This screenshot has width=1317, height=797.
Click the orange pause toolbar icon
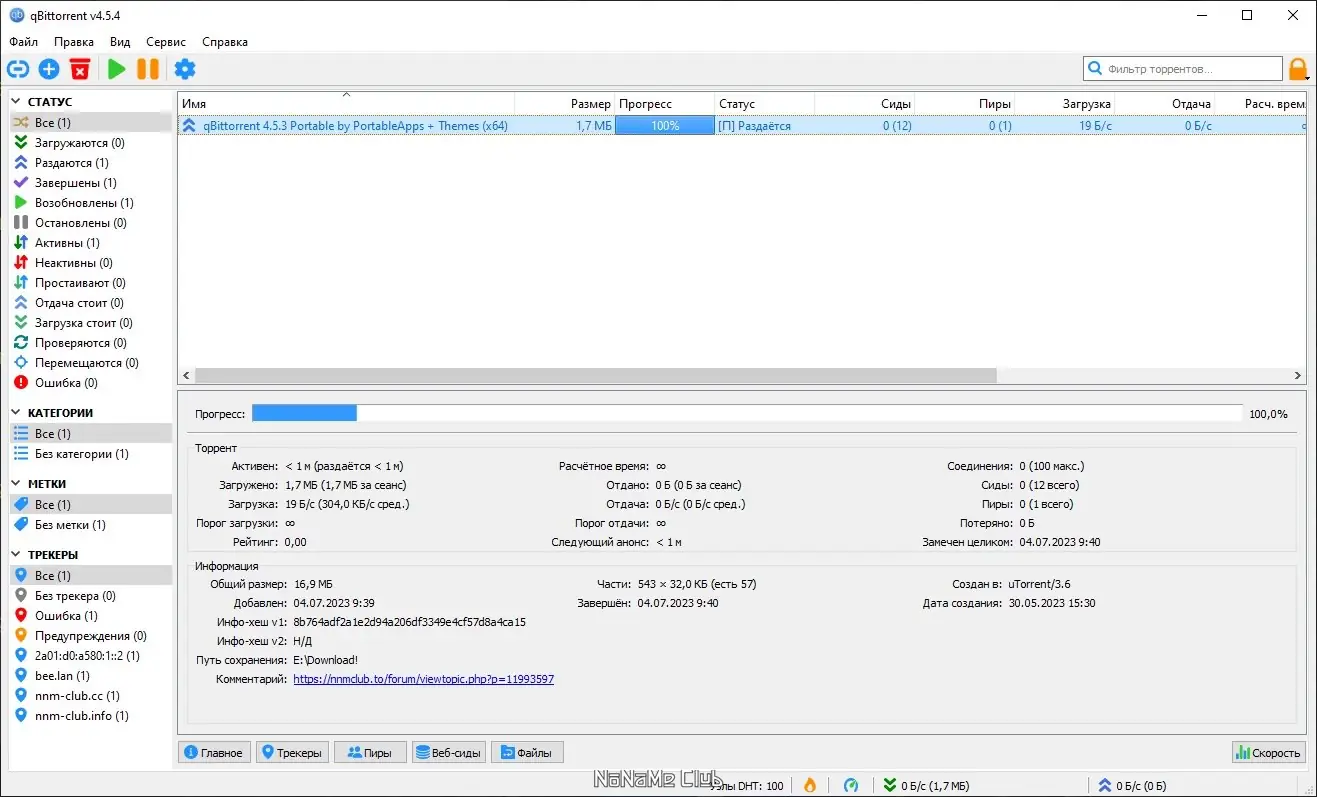148,69
